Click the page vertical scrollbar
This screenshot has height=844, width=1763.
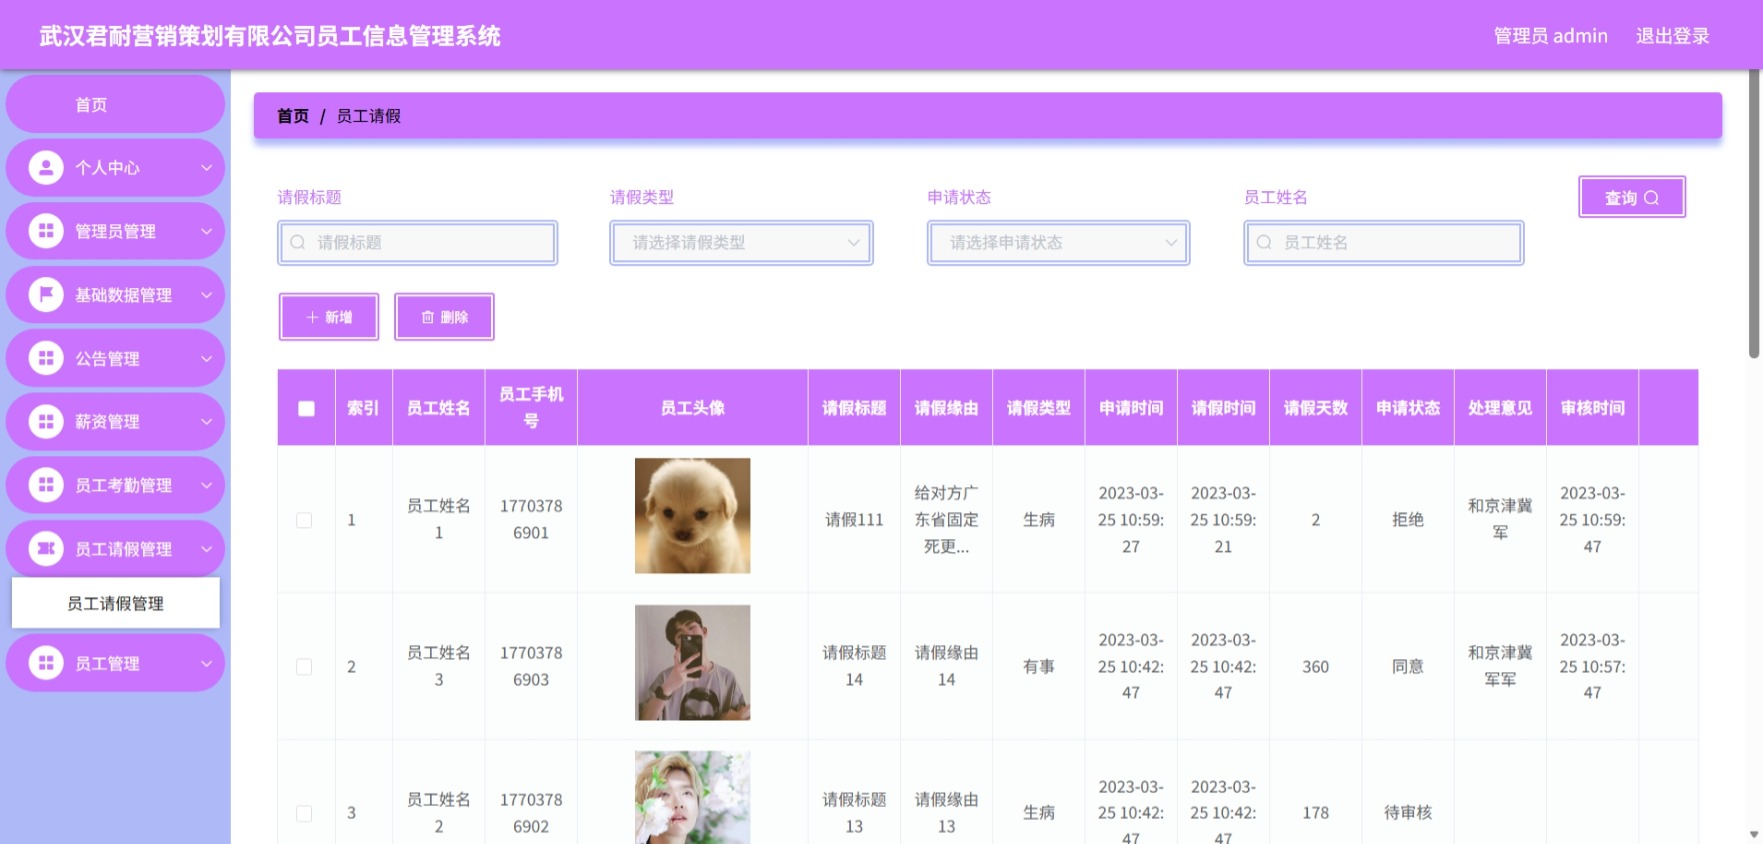(1754, 215)
